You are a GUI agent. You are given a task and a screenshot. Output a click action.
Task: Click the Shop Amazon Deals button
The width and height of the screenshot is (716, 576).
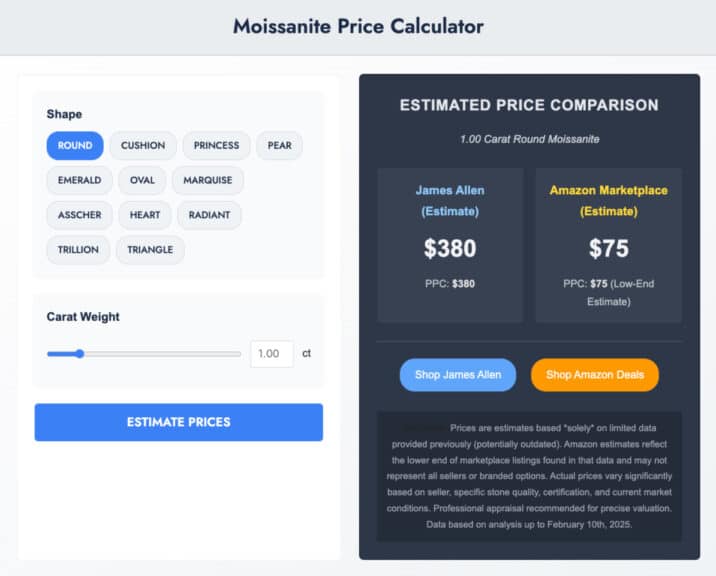595,375
